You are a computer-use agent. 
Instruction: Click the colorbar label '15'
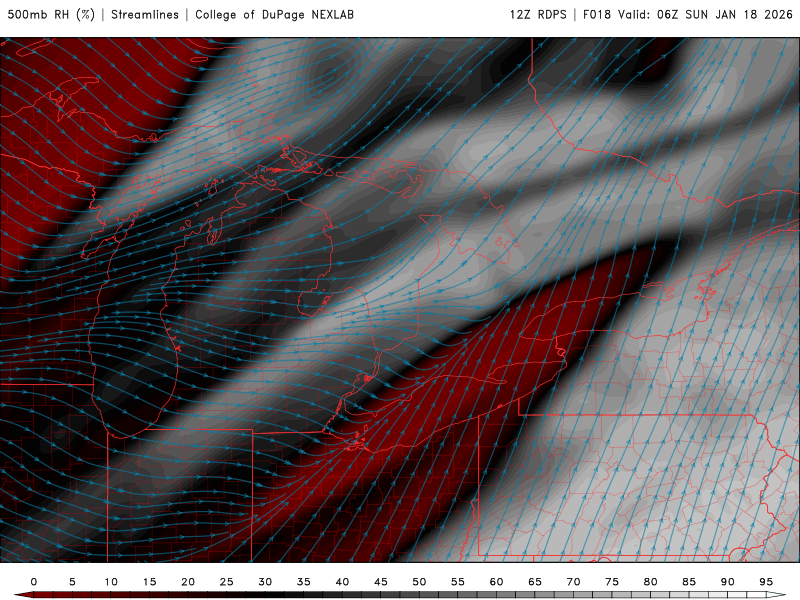tap(149, 582)
